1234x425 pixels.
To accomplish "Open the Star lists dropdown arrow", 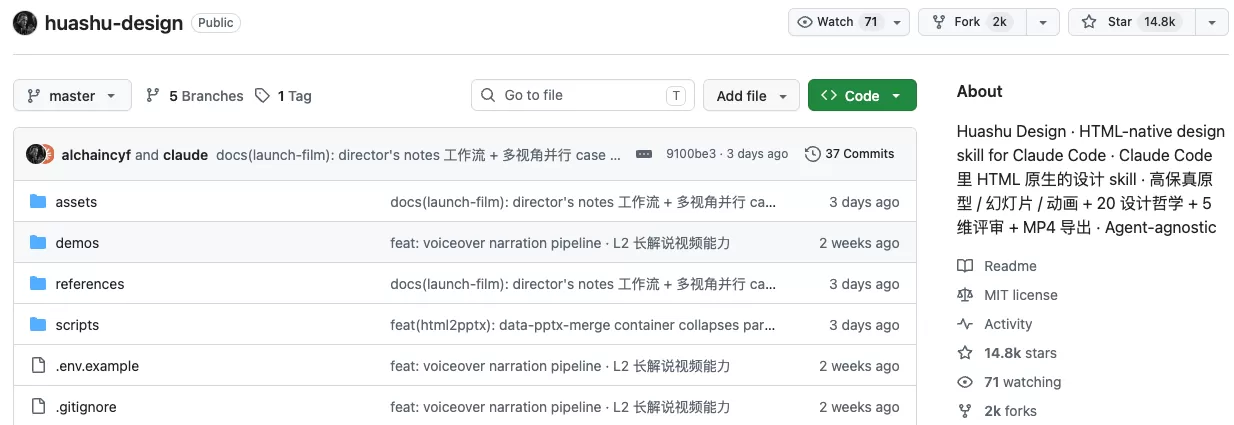I will 1212,22.
